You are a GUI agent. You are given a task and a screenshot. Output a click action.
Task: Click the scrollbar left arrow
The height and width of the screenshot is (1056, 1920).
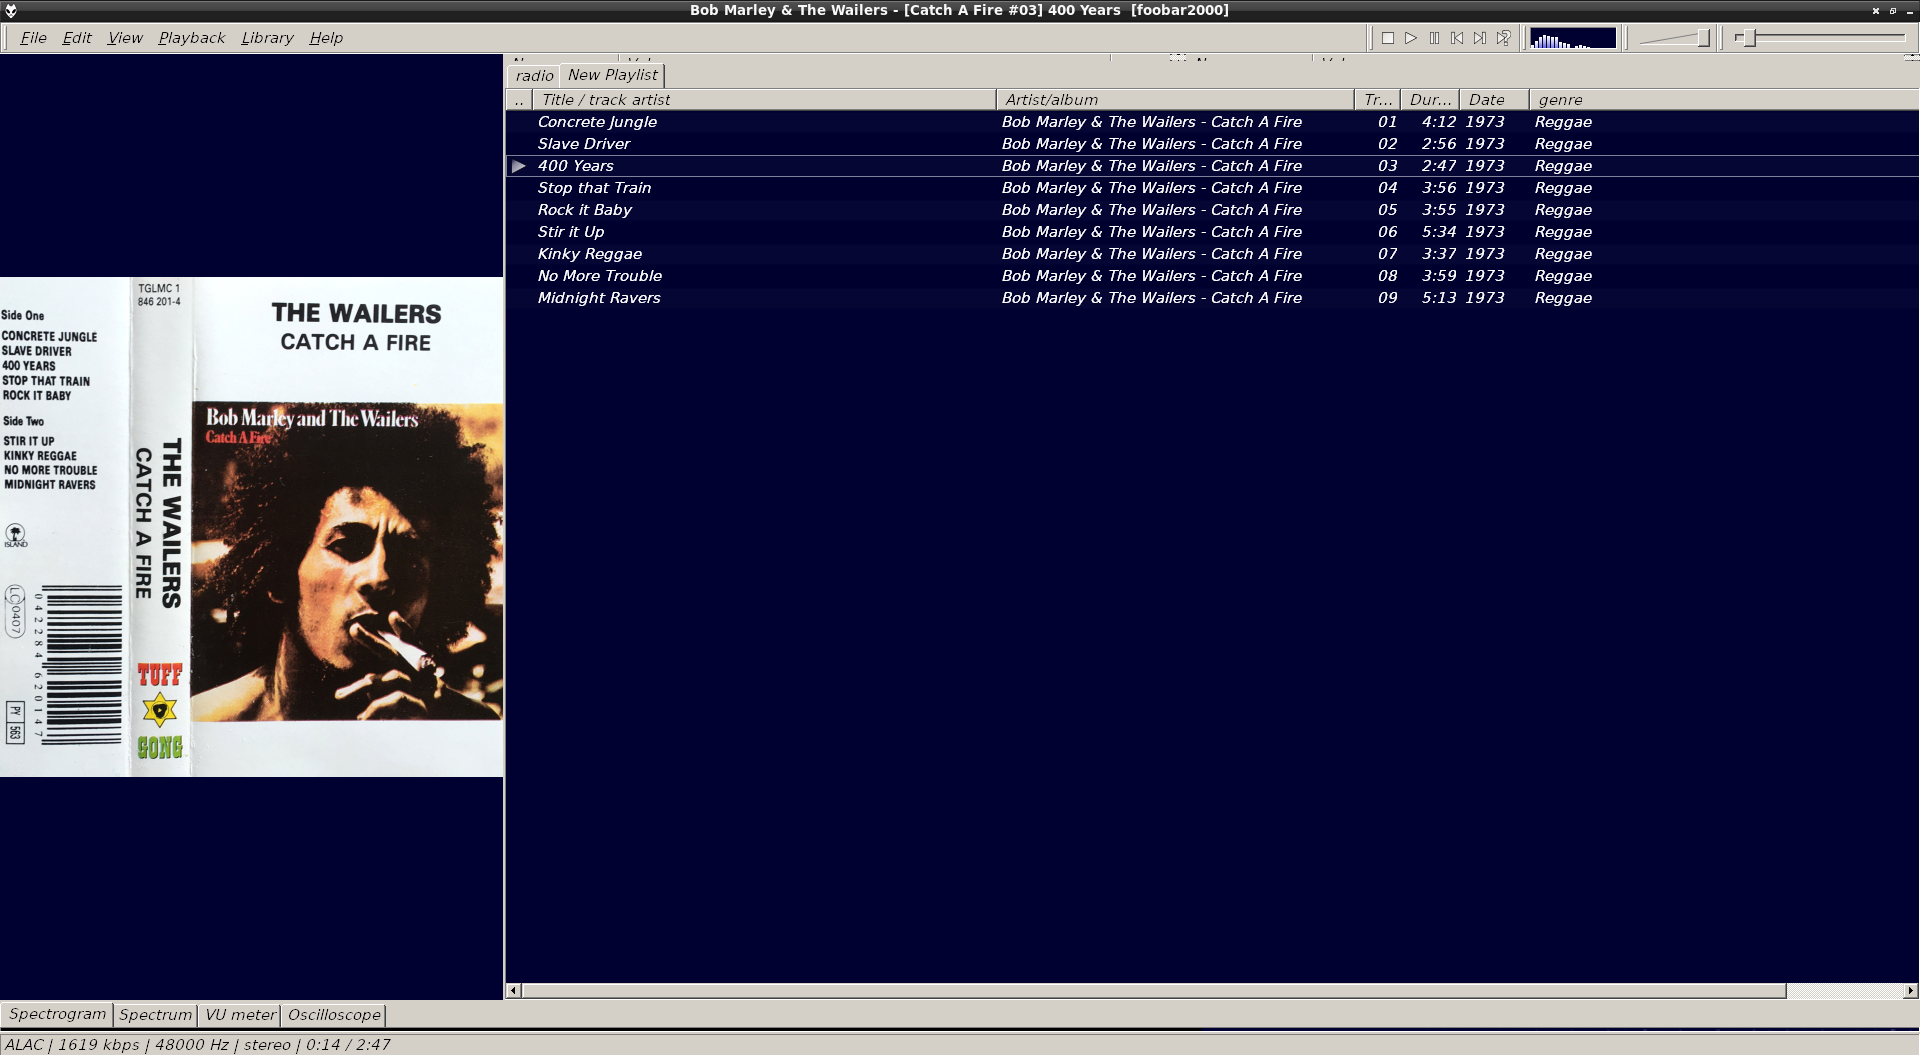514,991
